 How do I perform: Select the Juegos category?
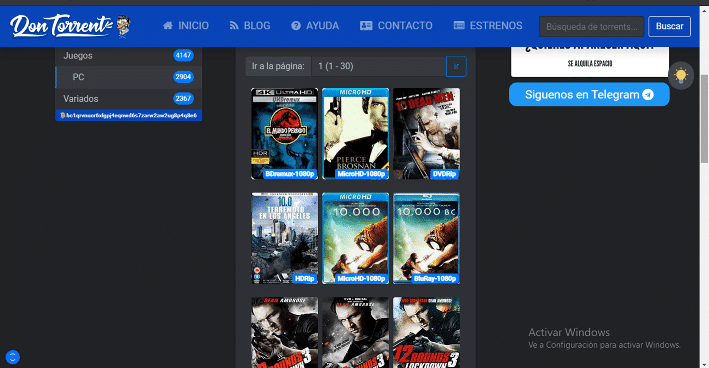click(128, 56)
